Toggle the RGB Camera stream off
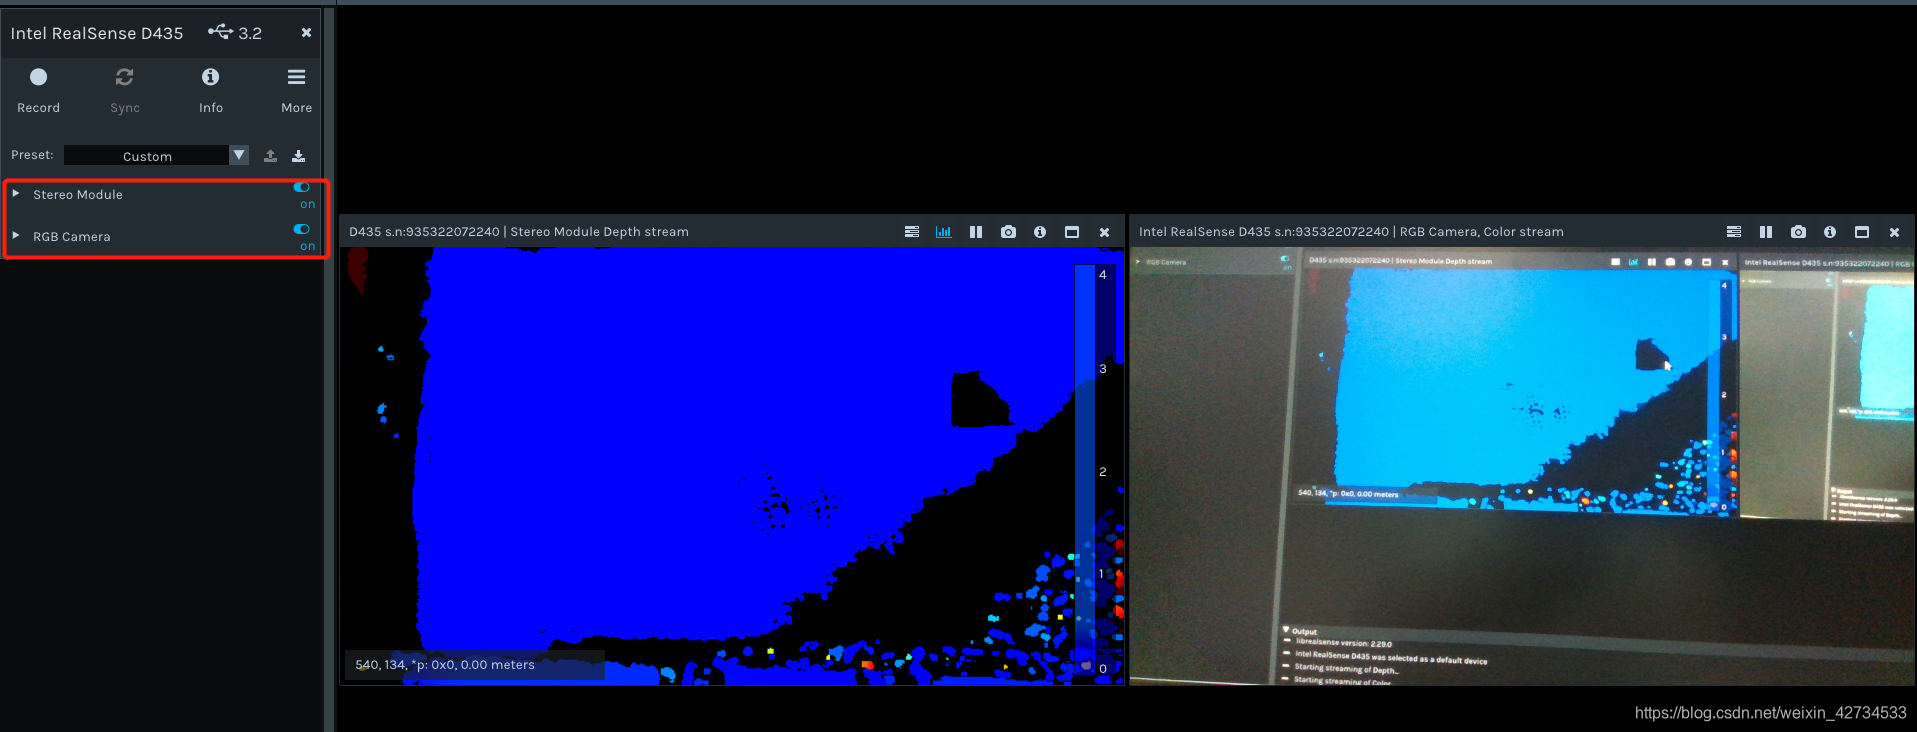Viewport: 1917px width, 732px height. pyautogui.click(x=302, y=229)
